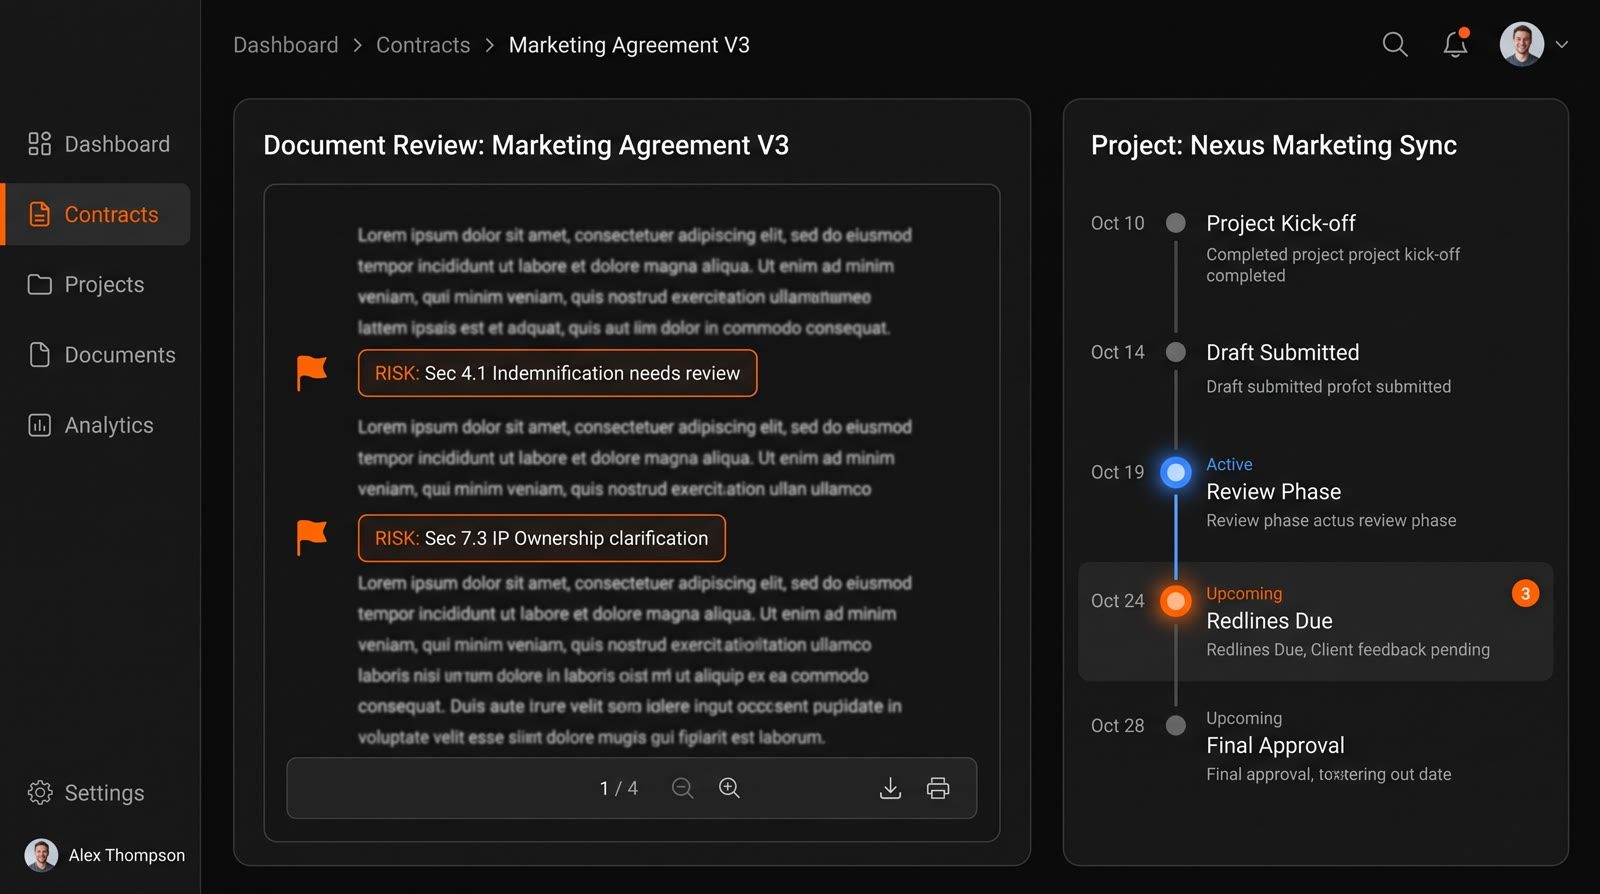
Task: Click the Oct 28 date label
Action: pos(1117,726)
